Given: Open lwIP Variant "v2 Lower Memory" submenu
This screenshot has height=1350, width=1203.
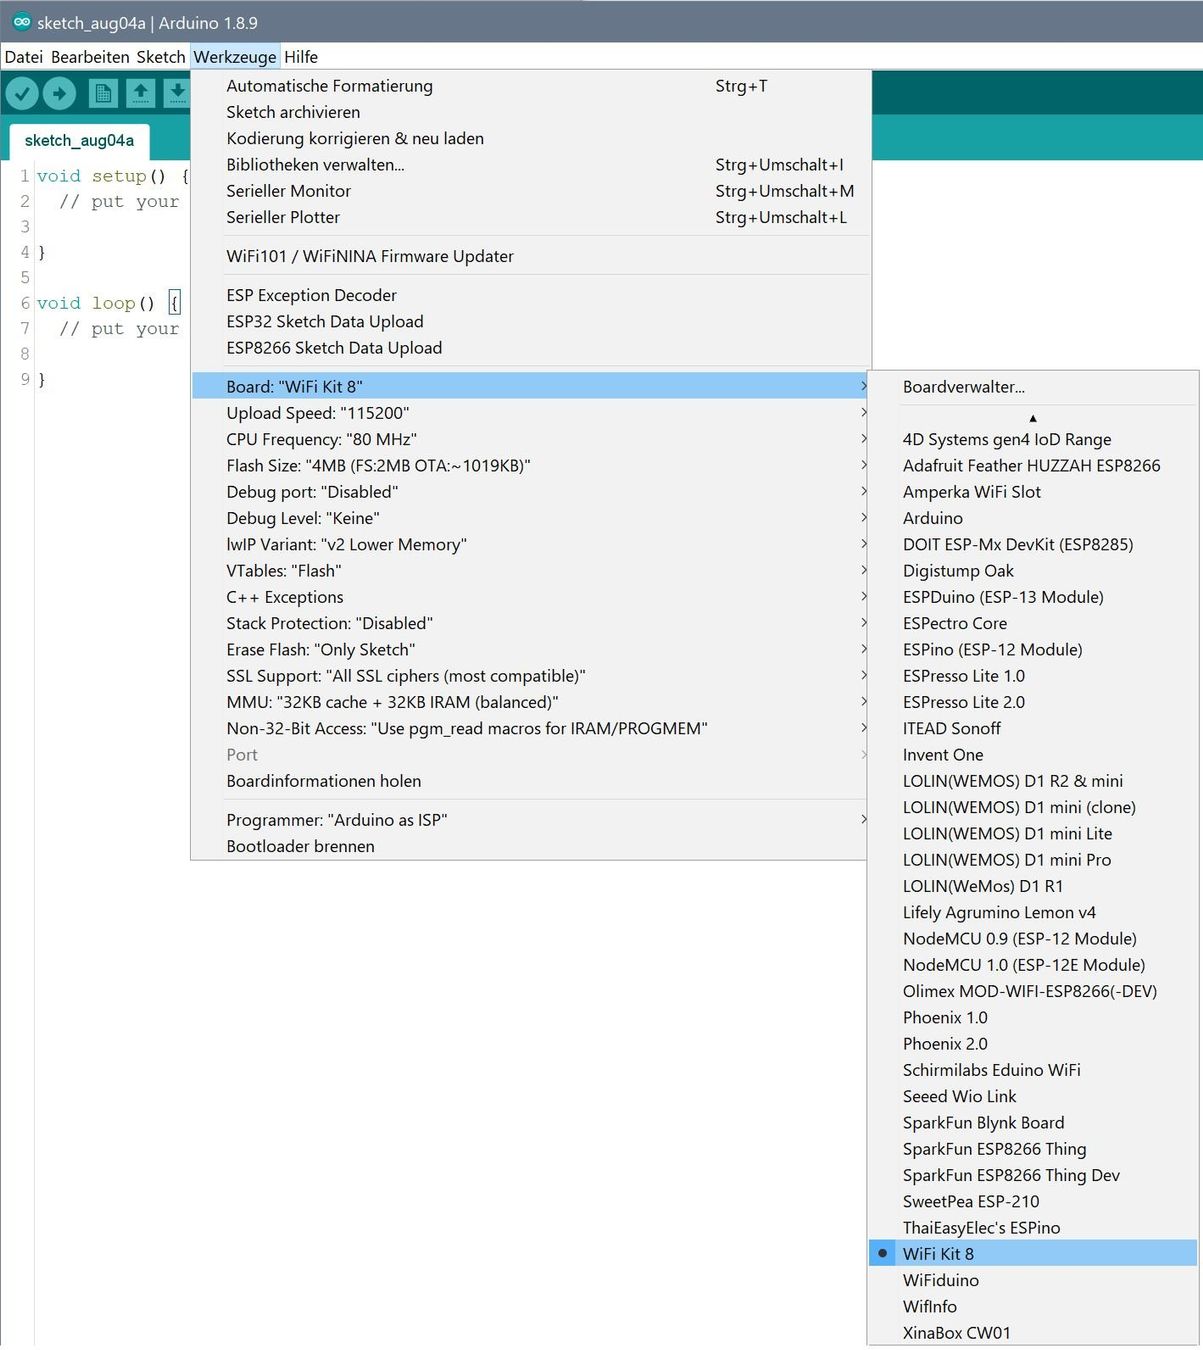Looking at the screenshot, I should pos(529,544).
